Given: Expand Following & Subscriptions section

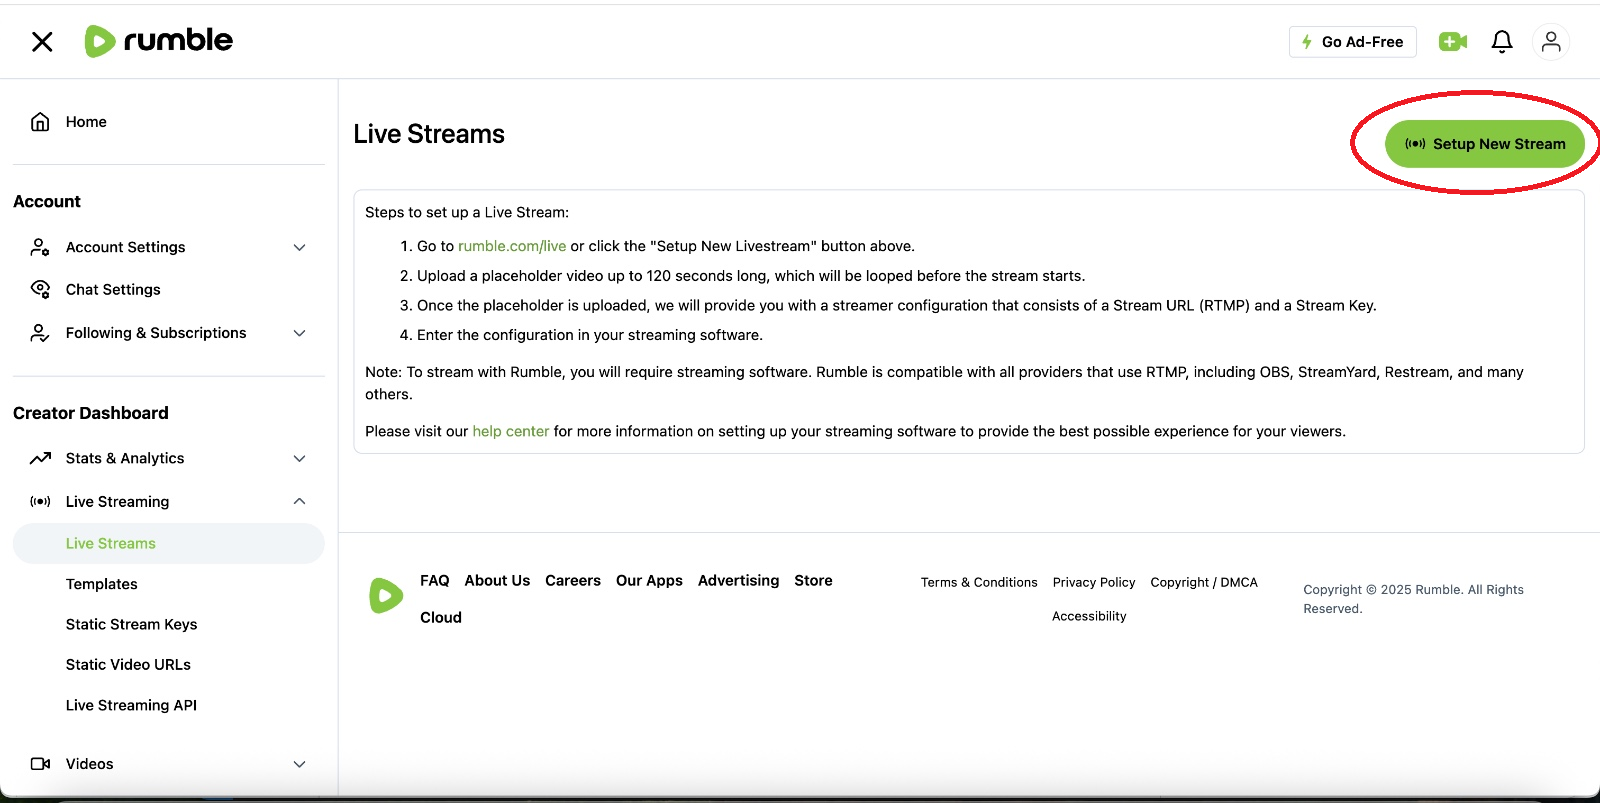Looking at the screenshot, I should point(299,333).
